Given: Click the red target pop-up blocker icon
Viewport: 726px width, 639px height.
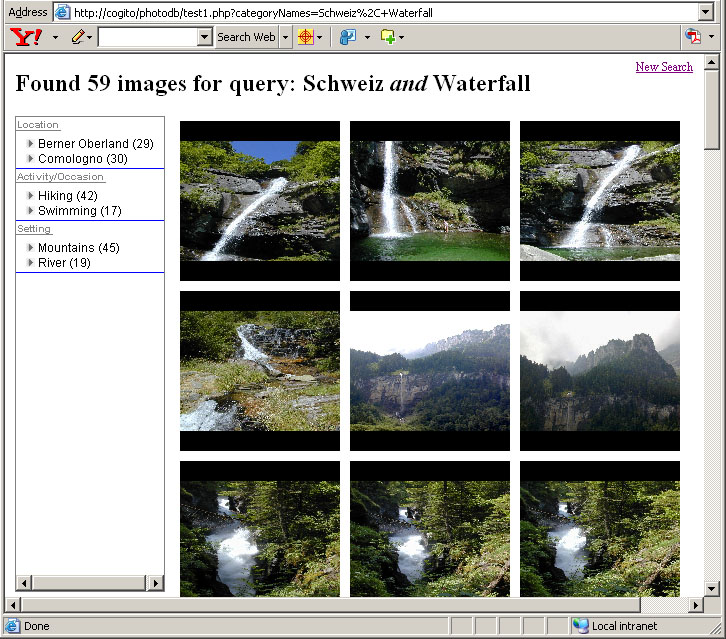Looking at the screenshot, I should click(306, 37).
